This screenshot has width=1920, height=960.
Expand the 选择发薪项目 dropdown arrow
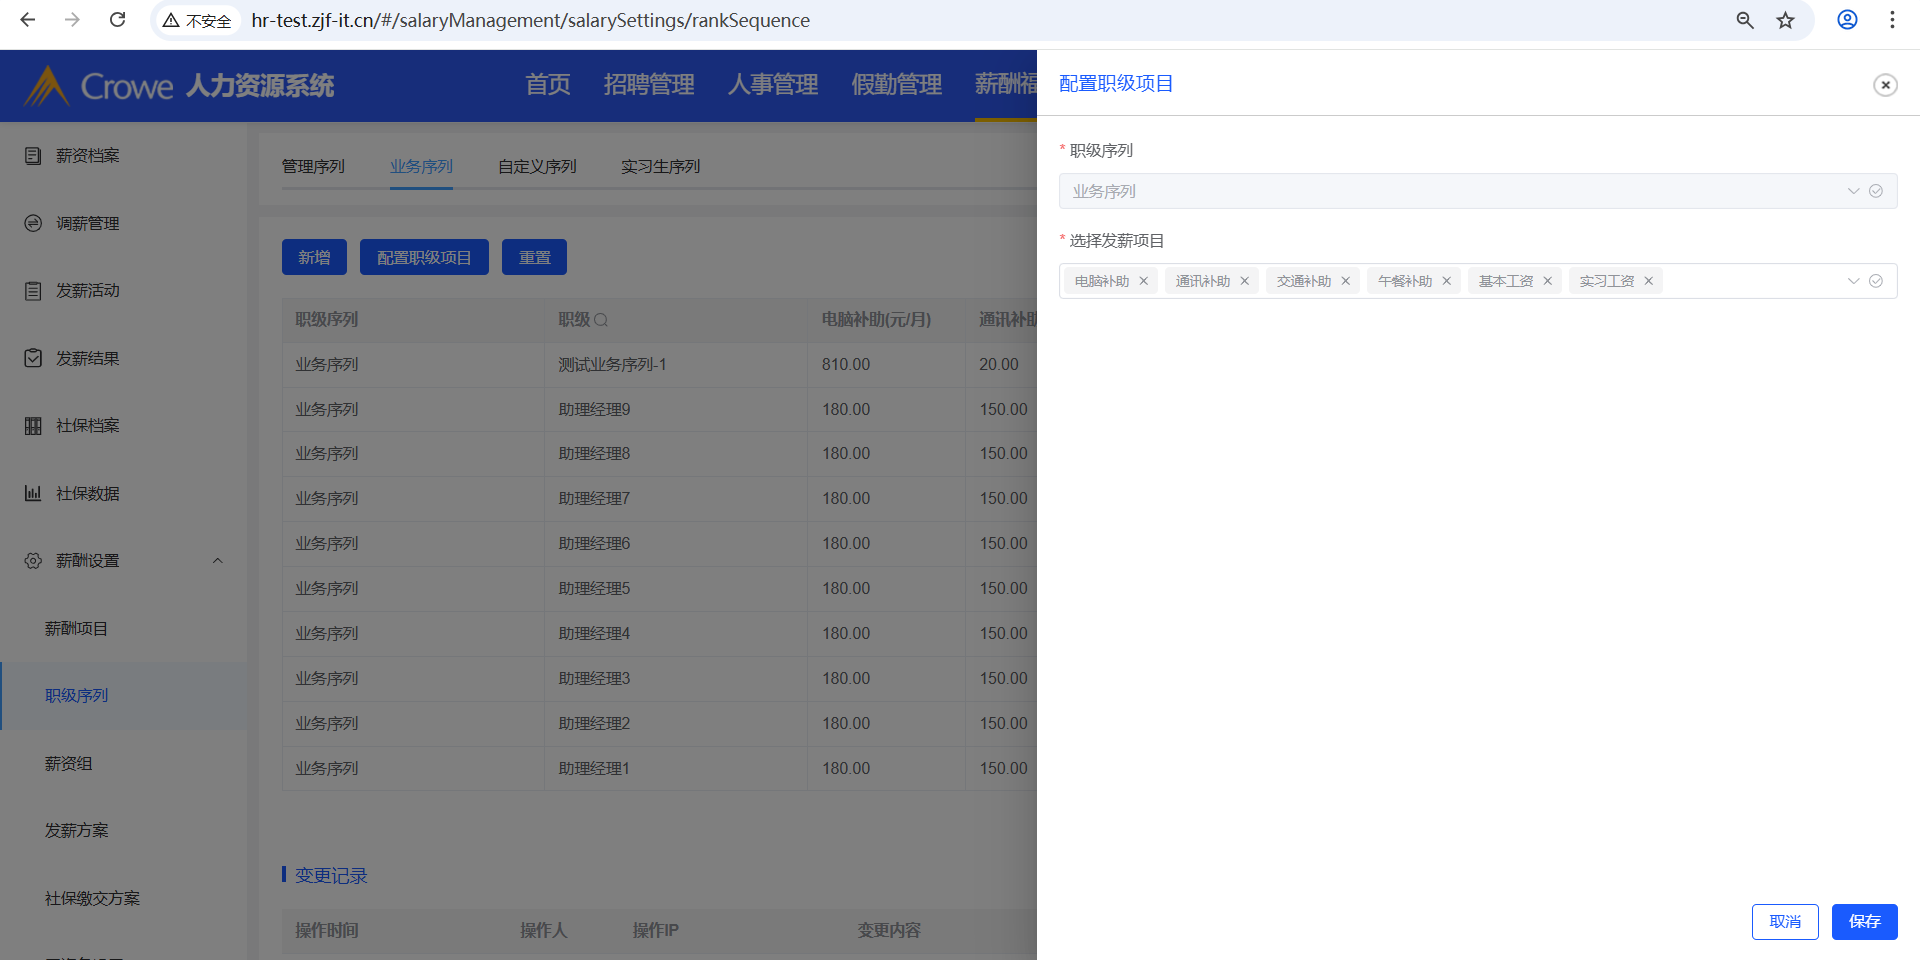click(x=1853, y=281)
